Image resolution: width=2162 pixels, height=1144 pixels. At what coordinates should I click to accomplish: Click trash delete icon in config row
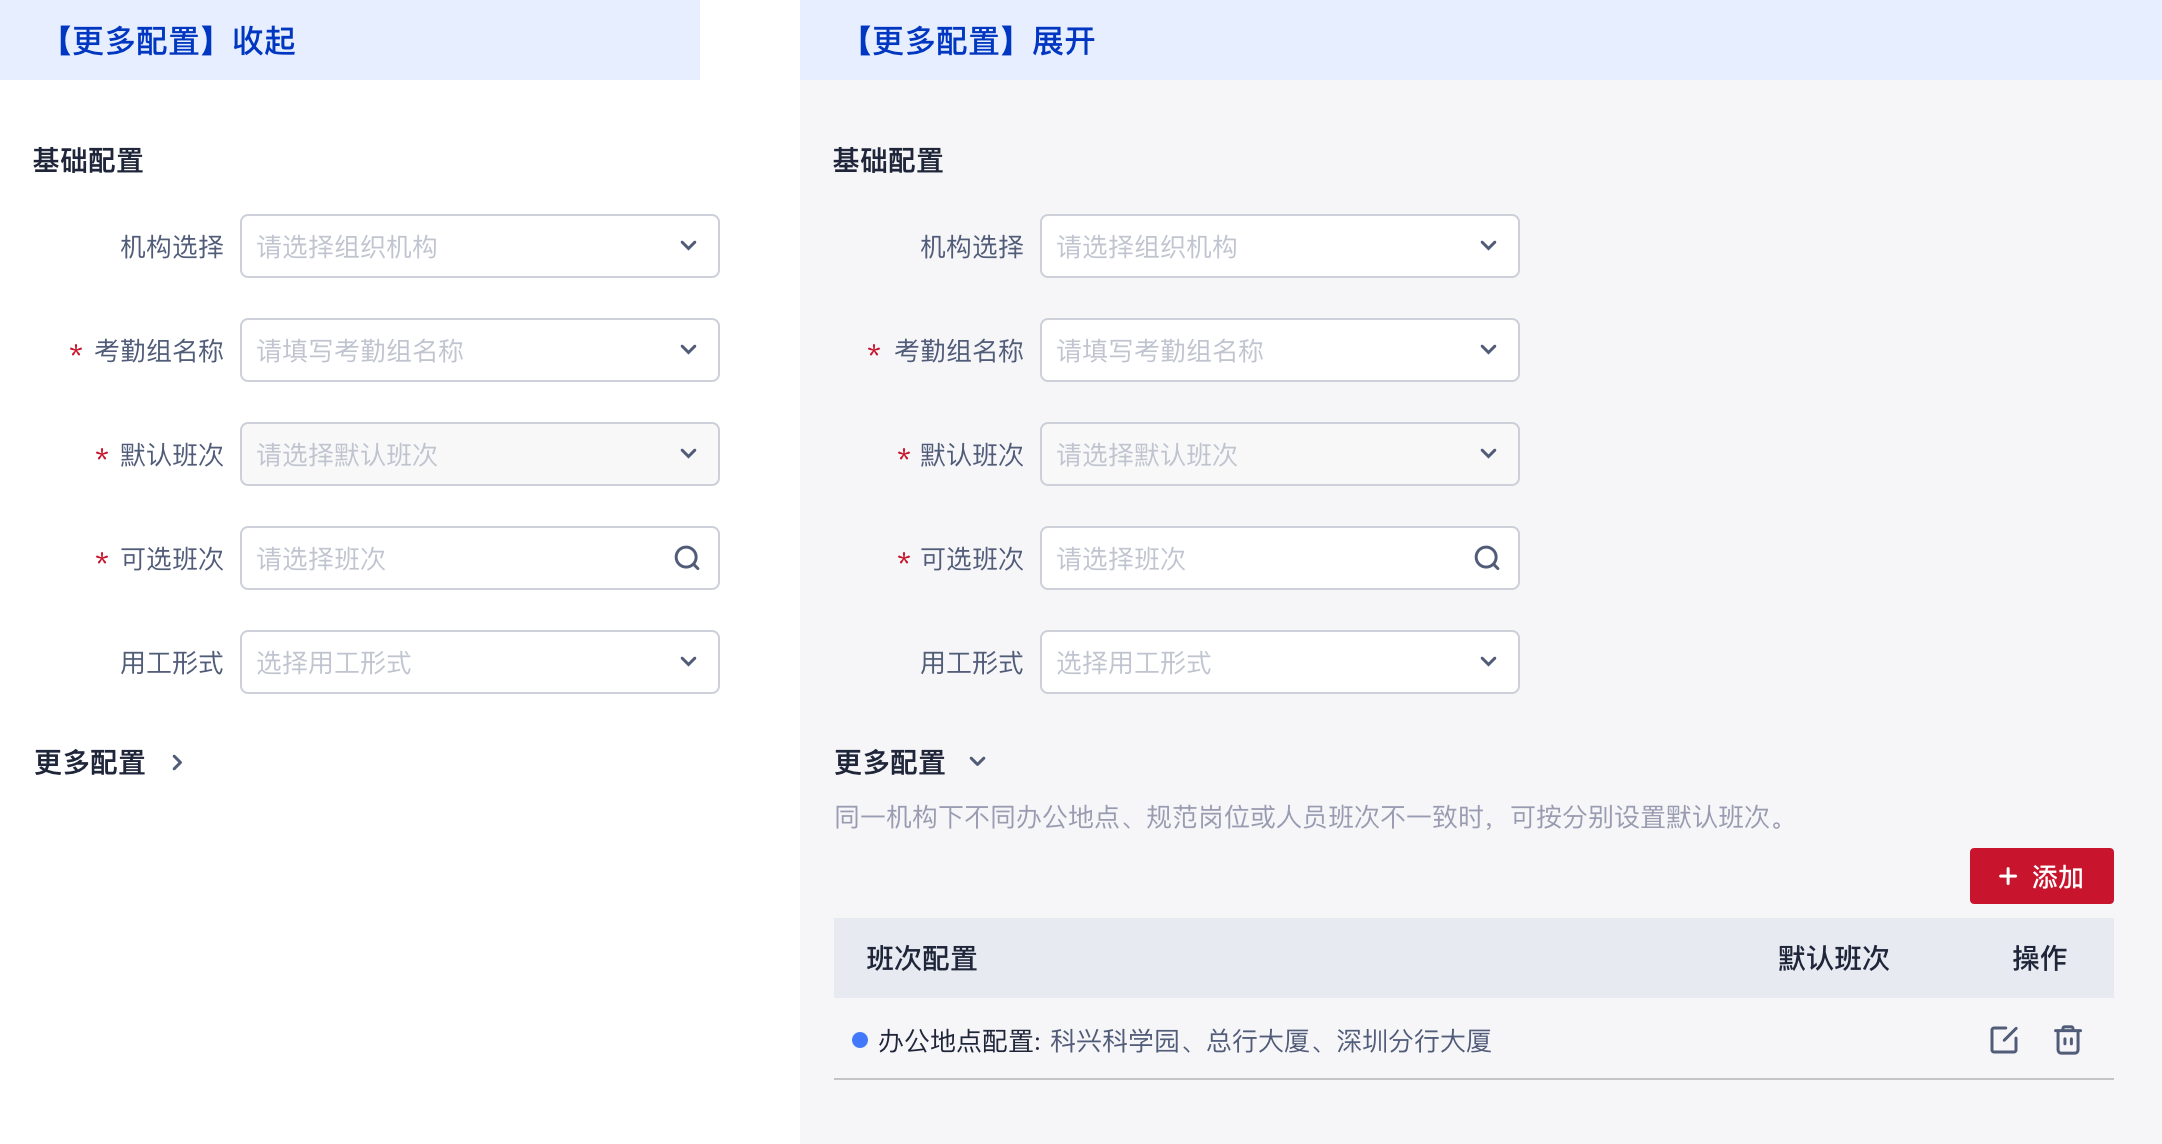(x=2067, y=1040)
